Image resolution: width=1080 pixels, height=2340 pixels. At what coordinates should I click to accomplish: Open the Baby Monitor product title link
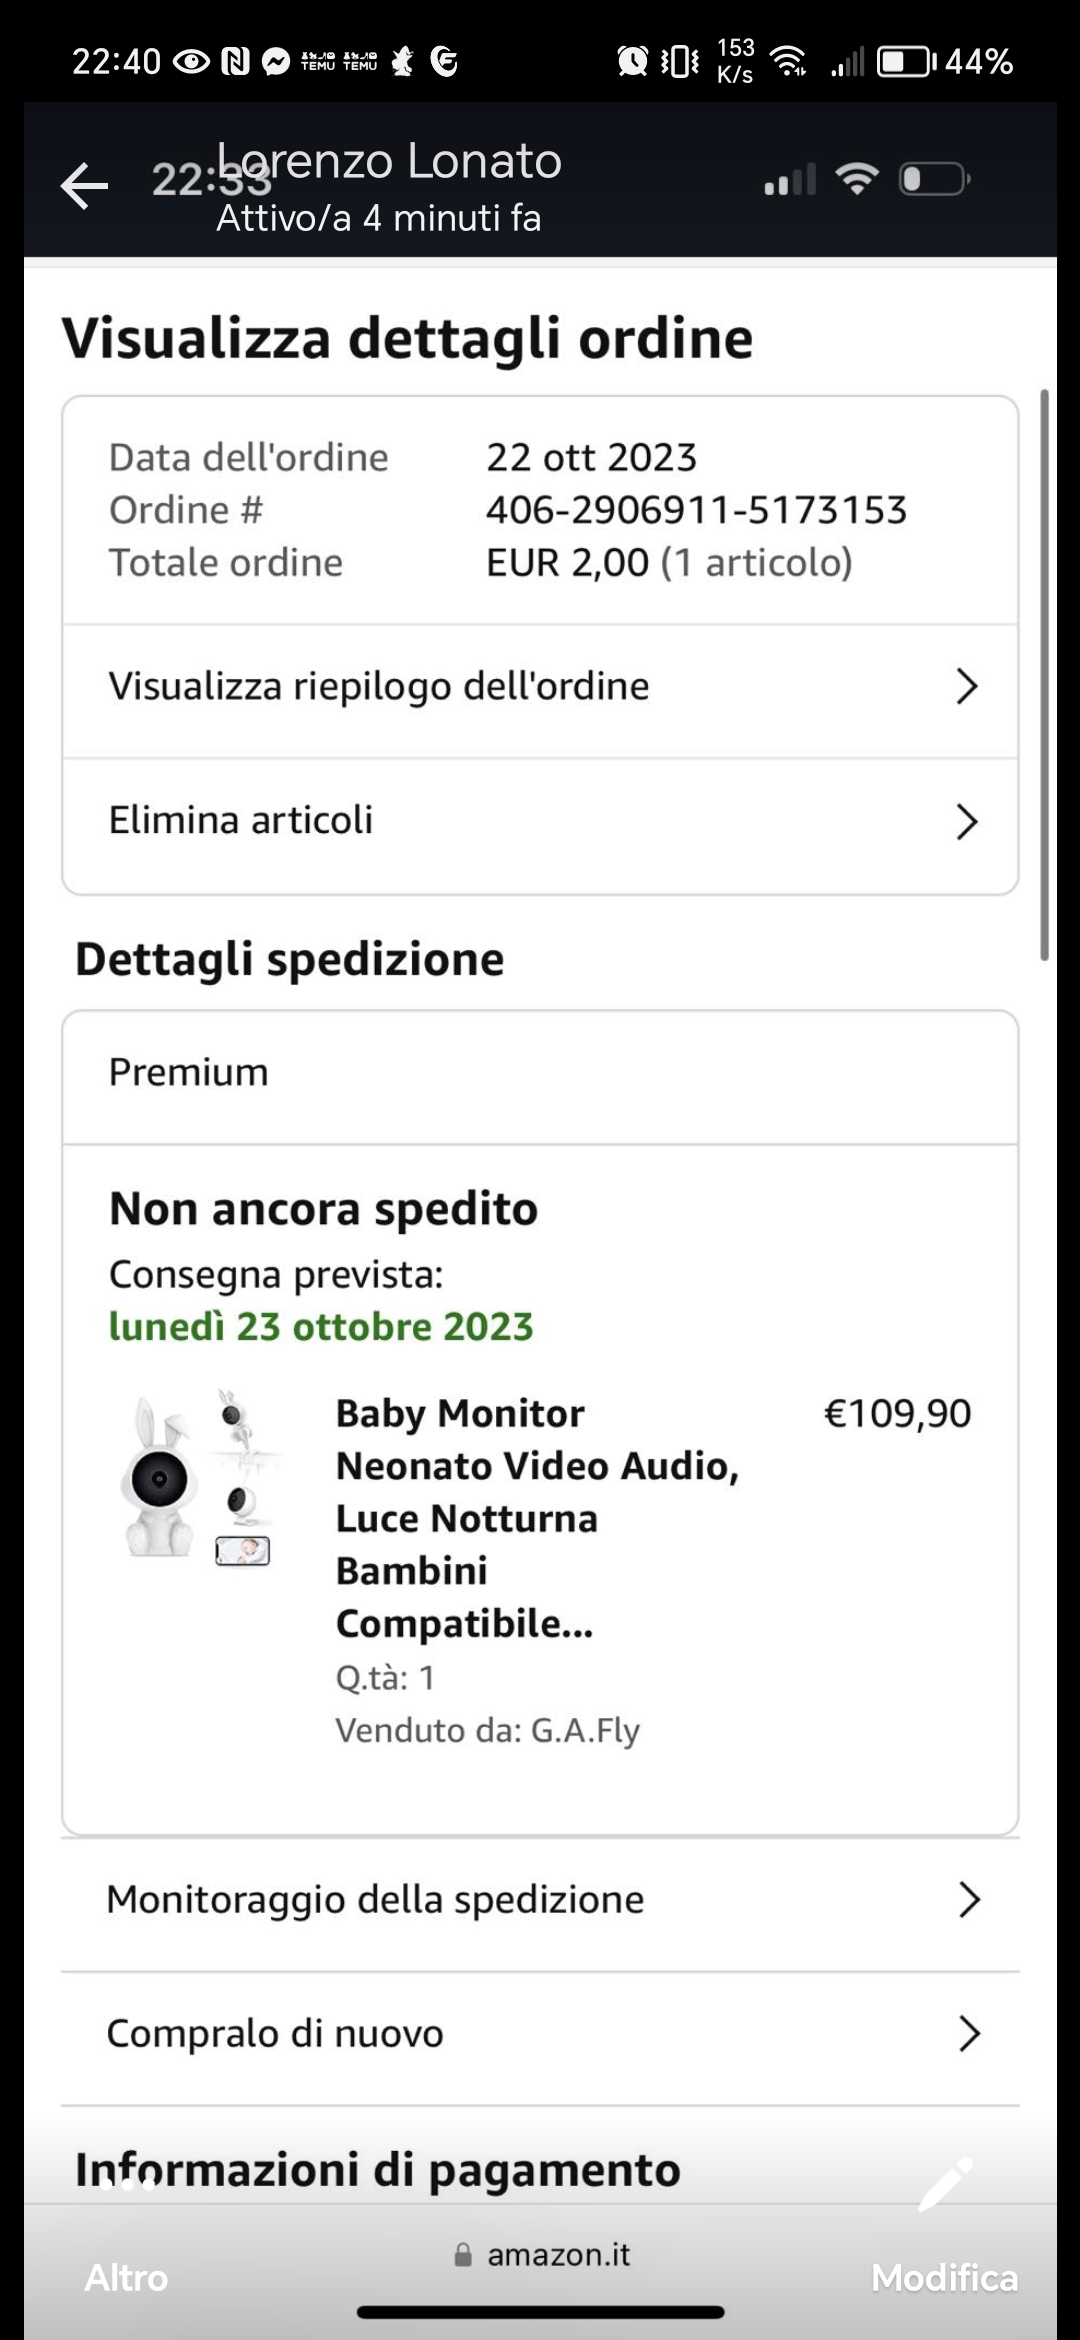click(x=537, y=1518)
